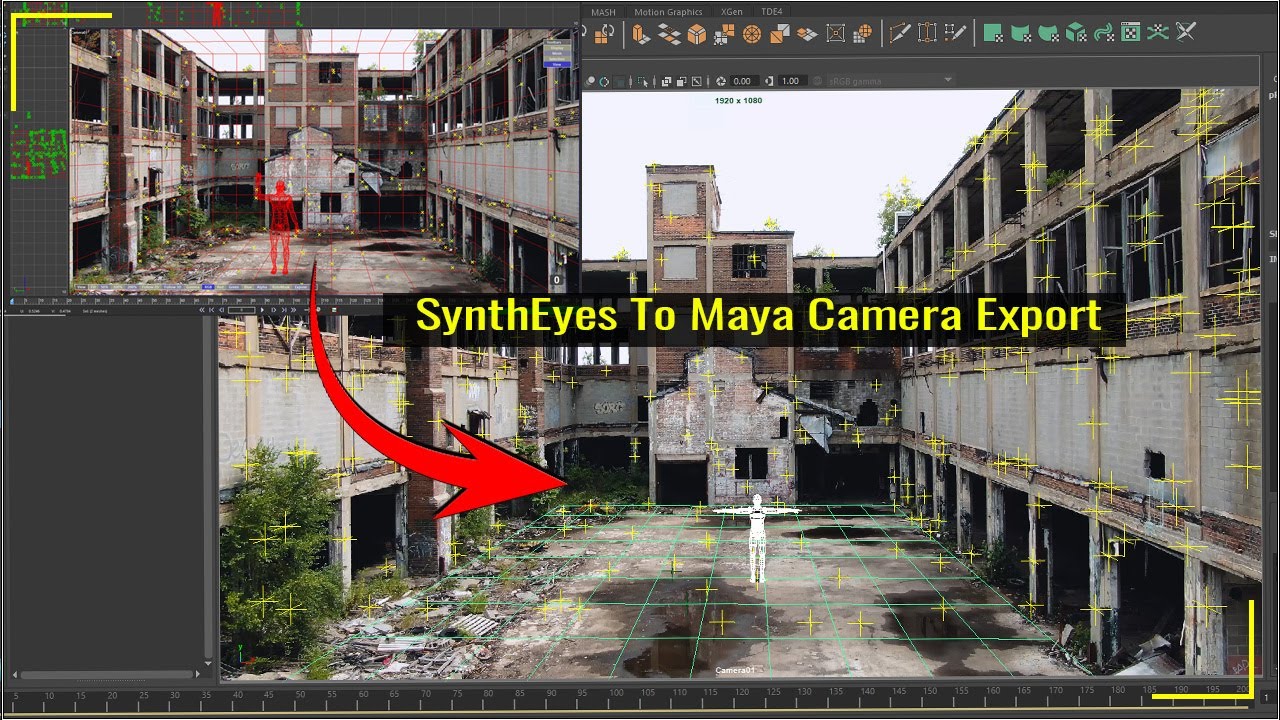
Task: Toggle X-Ray mode in panel toolbar
Action: [x=666, y=81]
